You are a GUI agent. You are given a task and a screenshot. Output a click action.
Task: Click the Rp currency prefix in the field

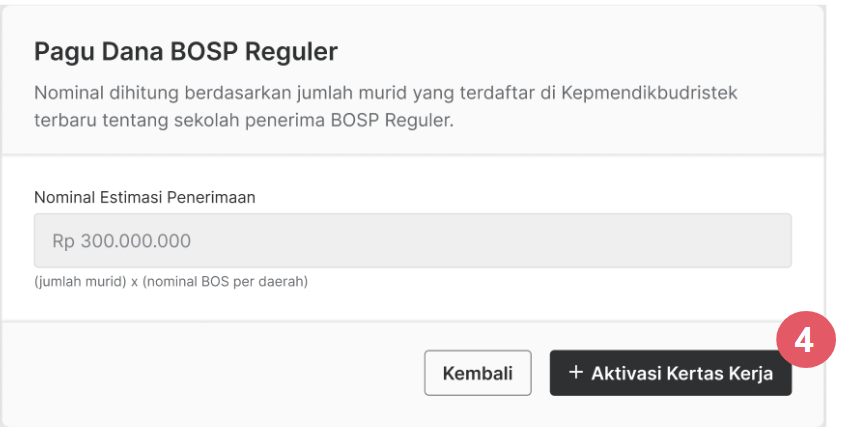[63, 241]
